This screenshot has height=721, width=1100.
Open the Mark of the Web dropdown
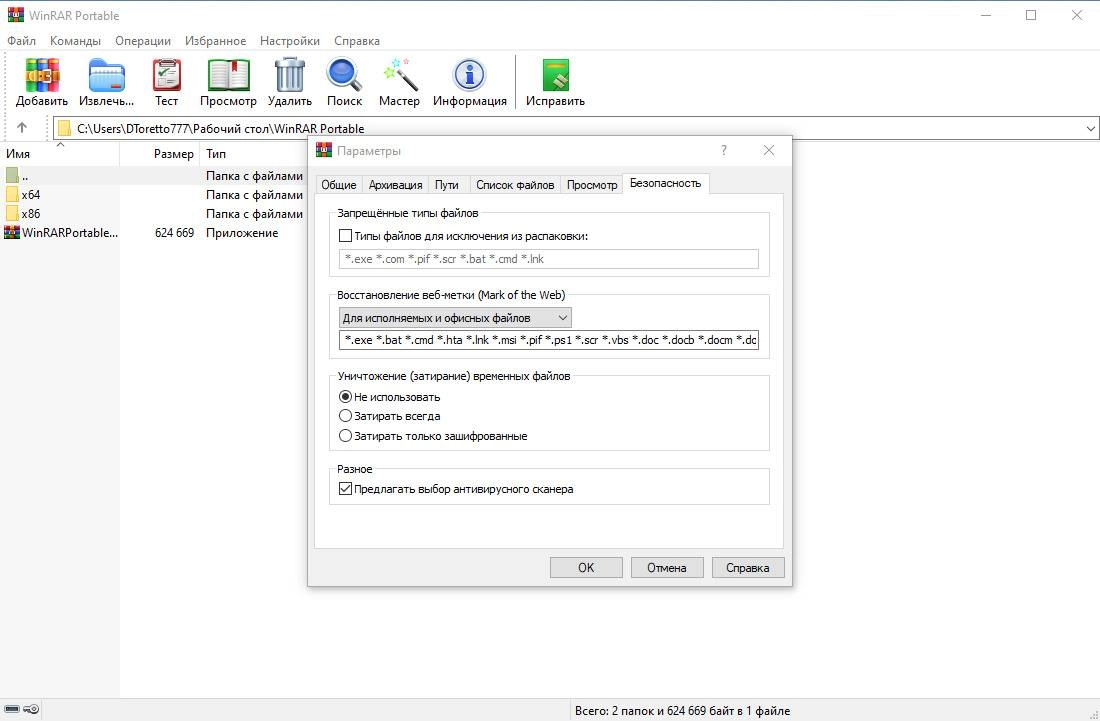pos(455,318)
